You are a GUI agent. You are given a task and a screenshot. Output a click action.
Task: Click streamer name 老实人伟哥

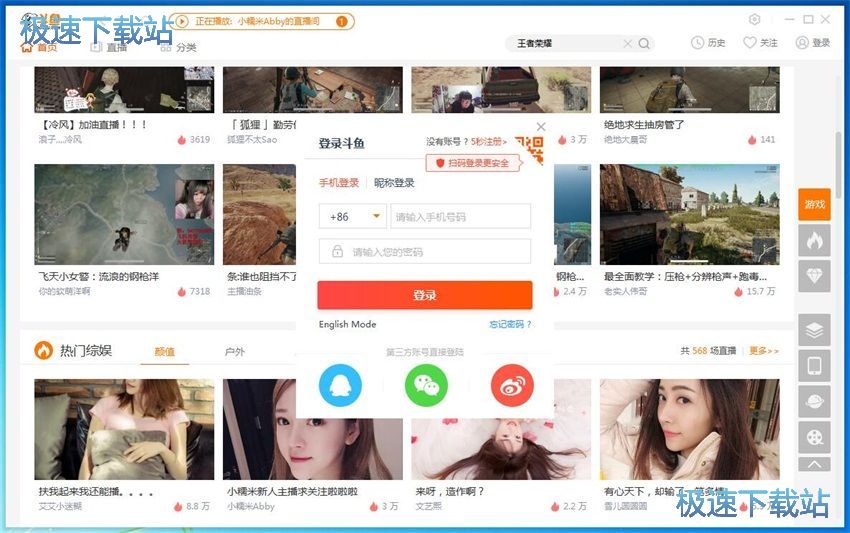[626, 292]
